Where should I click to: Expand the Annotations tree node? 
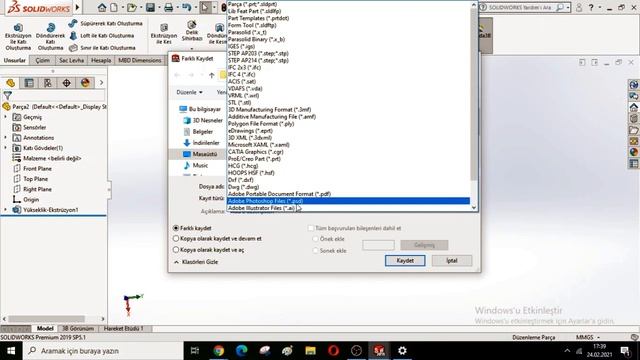tap(5, 138)
